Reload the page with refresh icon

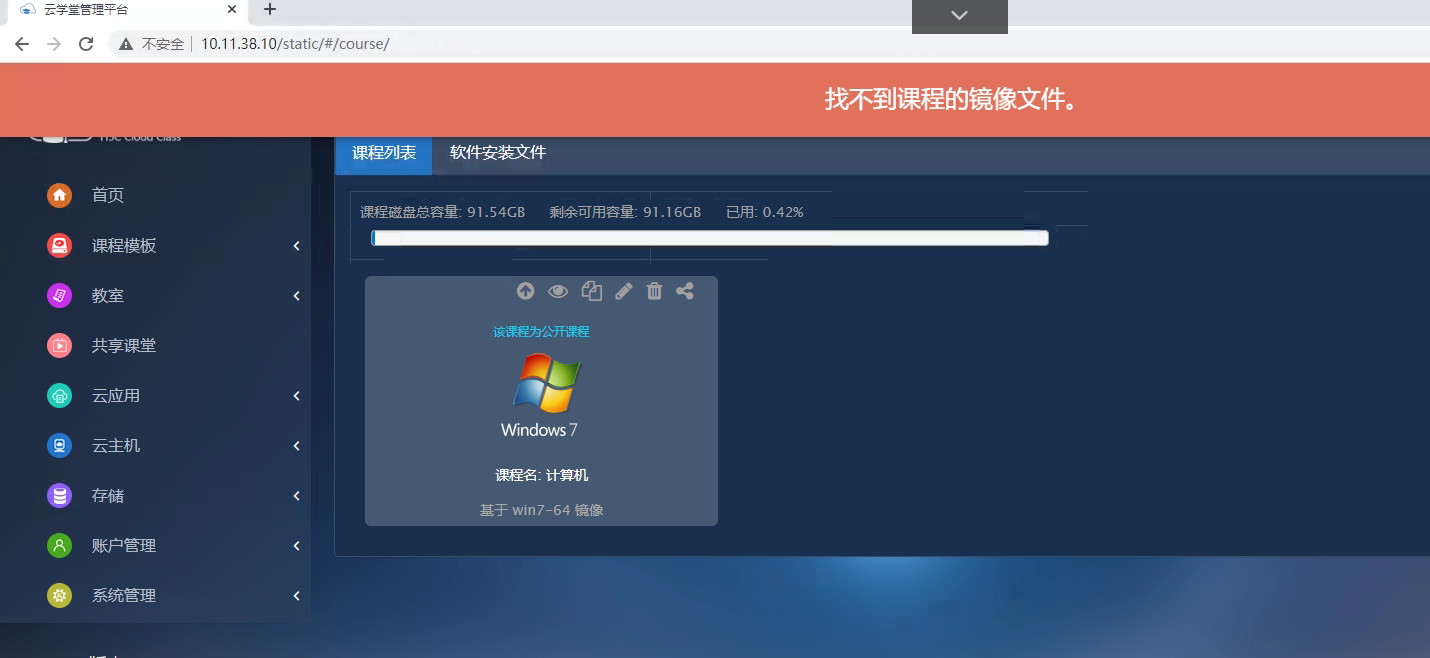pyautogui.click(x=86, y=44)
